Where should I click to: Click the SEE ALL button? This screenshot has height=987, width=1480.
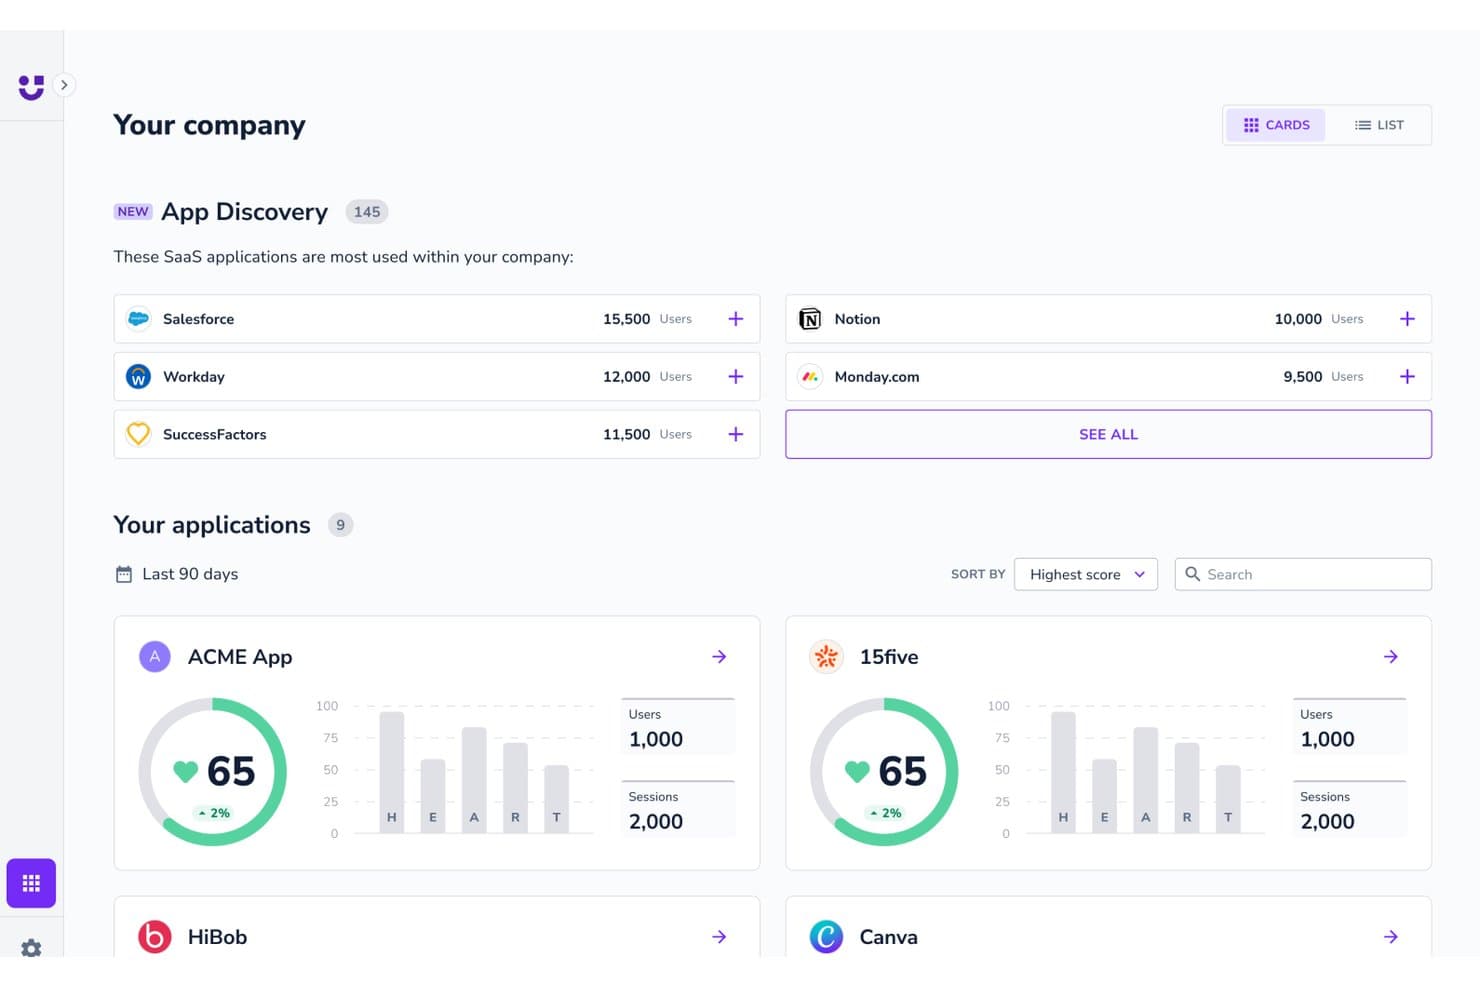point(1108,434)
